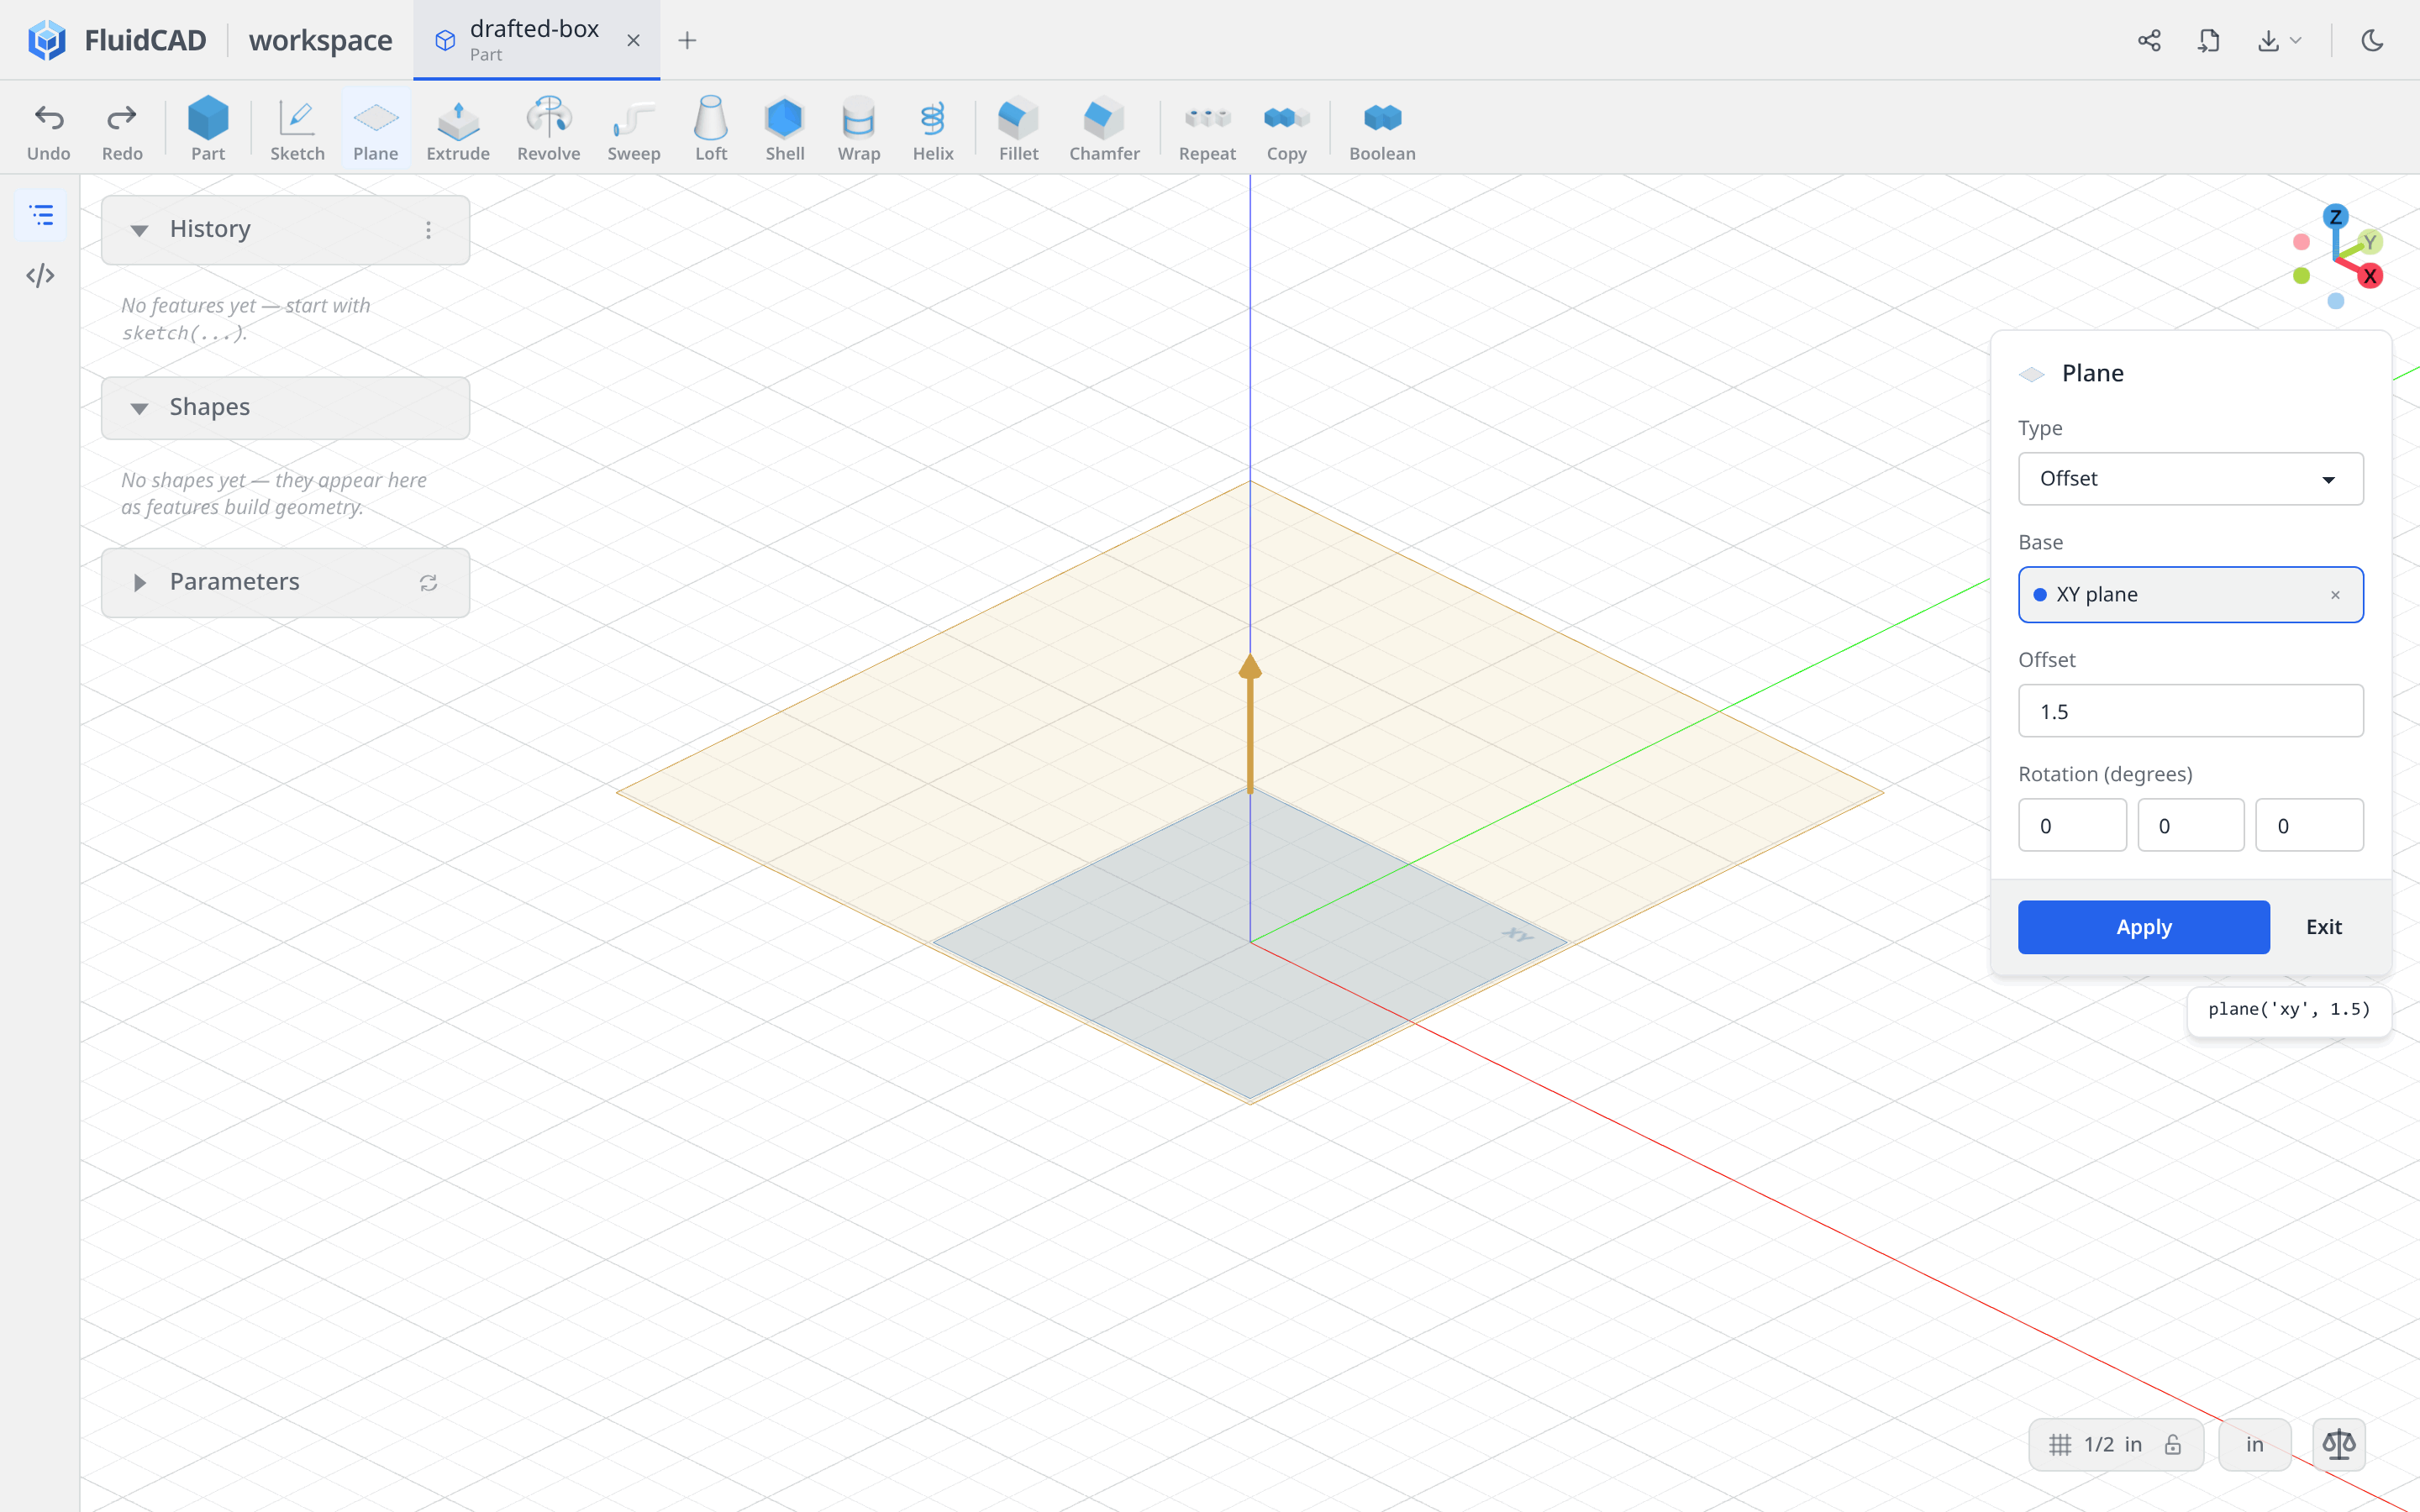Image resolution: width=2420 pixels, height=1512 pixels.
Task: Click the Z axis on view gizmo
Action: click(x=2335, y=217)
